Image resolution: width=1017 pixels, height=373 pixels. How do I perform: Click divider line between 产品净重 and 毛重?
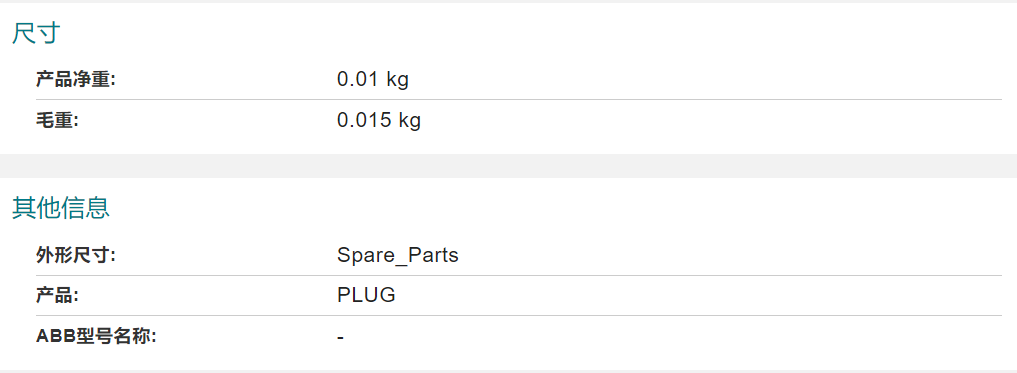pyautogui.click(x=519, y=100)
